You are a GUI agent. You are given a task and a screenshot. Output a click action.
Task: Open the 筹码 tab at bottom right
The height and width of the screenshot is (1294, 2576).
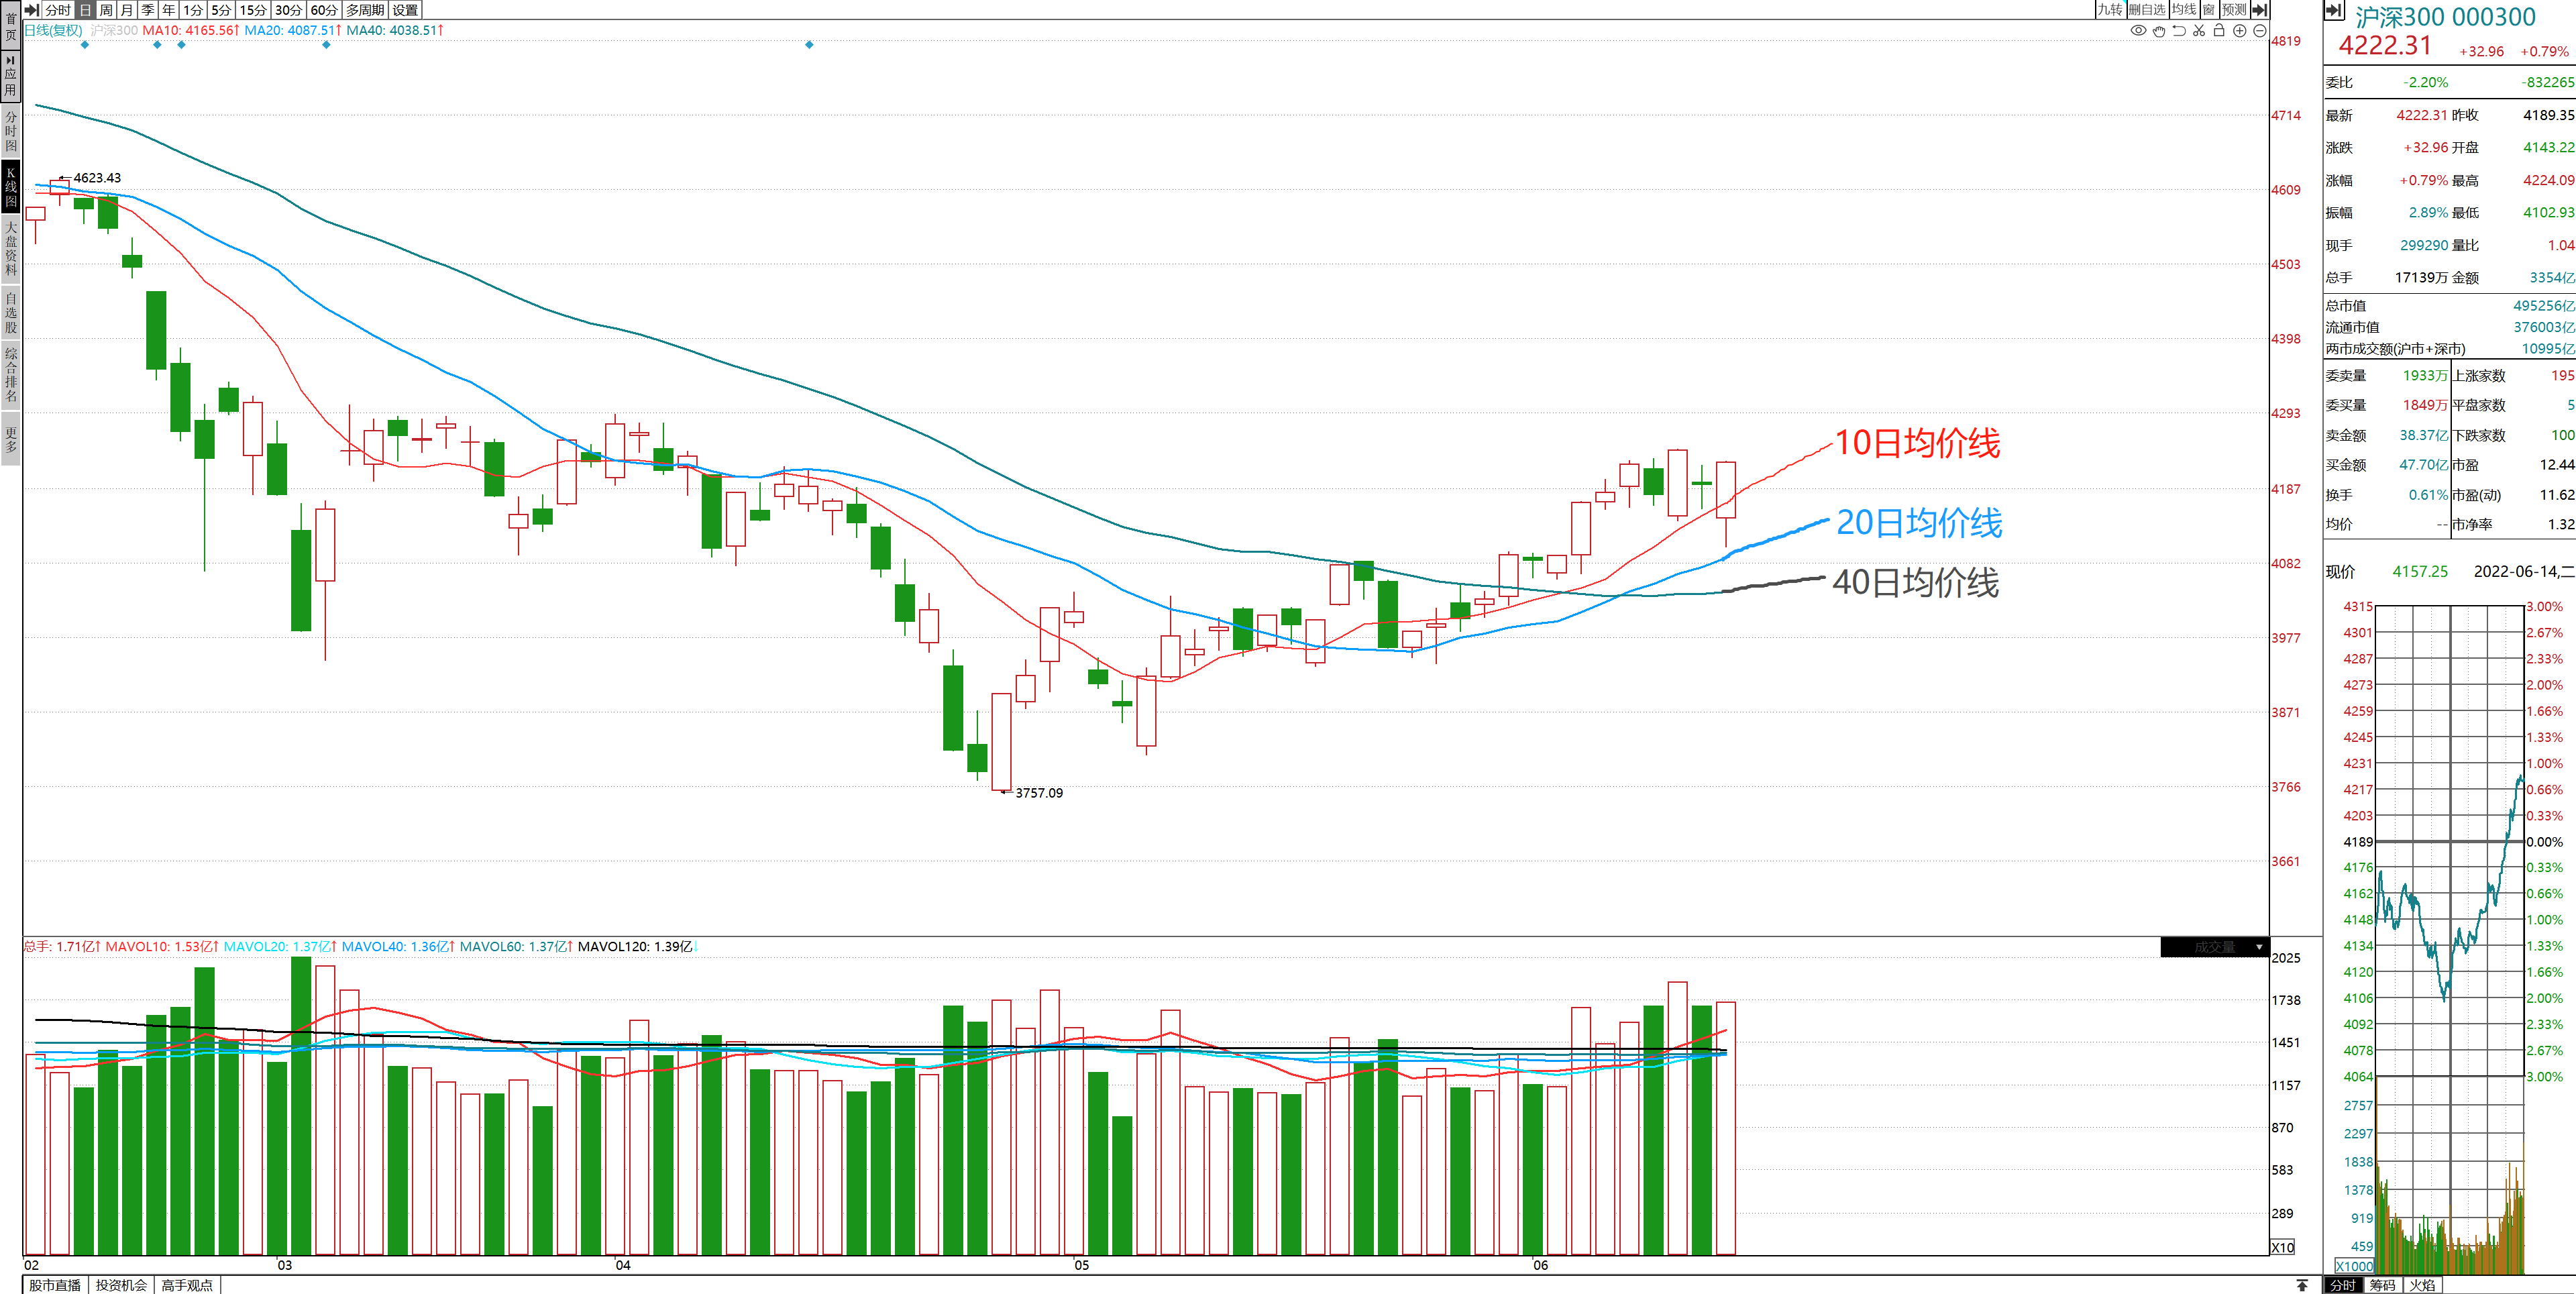pos(2383,1285)
